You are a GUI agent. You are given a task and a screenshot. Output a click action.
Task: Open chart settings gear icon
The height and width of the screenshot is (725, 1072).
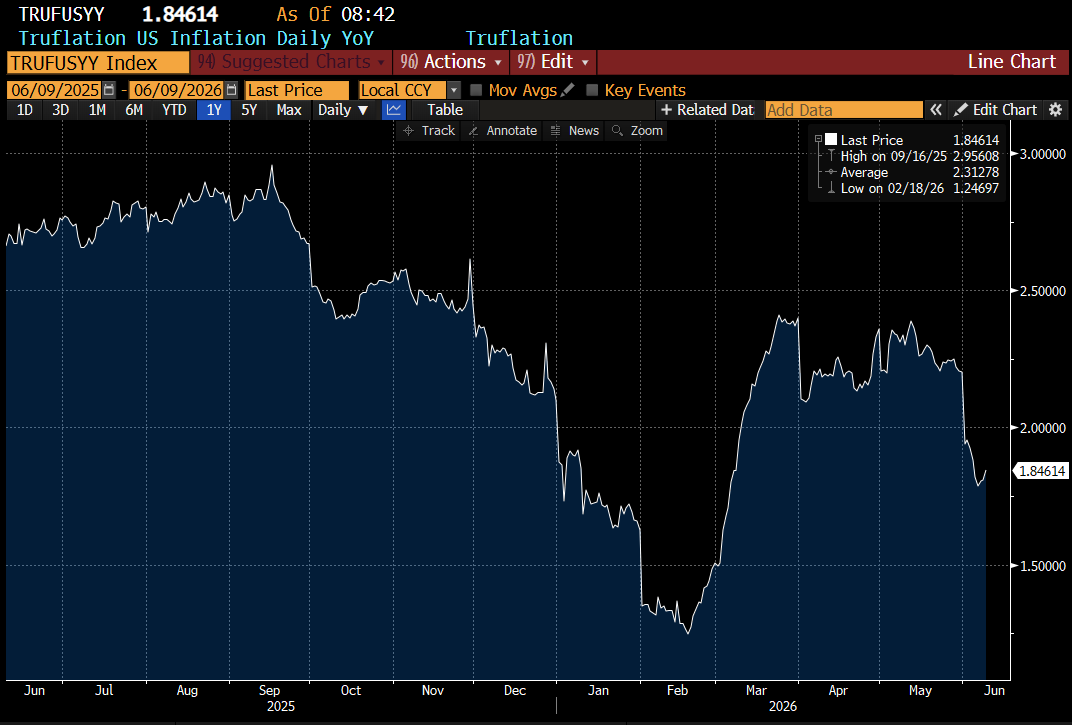[x=1056, y=109]
